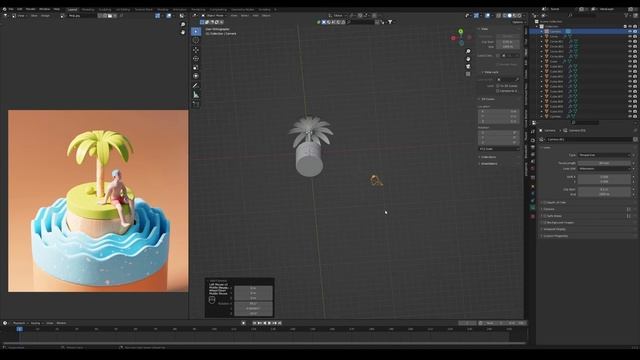Open the Output properties tab
The width and height of the screenshot is (640, 360).
pos(533,147)
